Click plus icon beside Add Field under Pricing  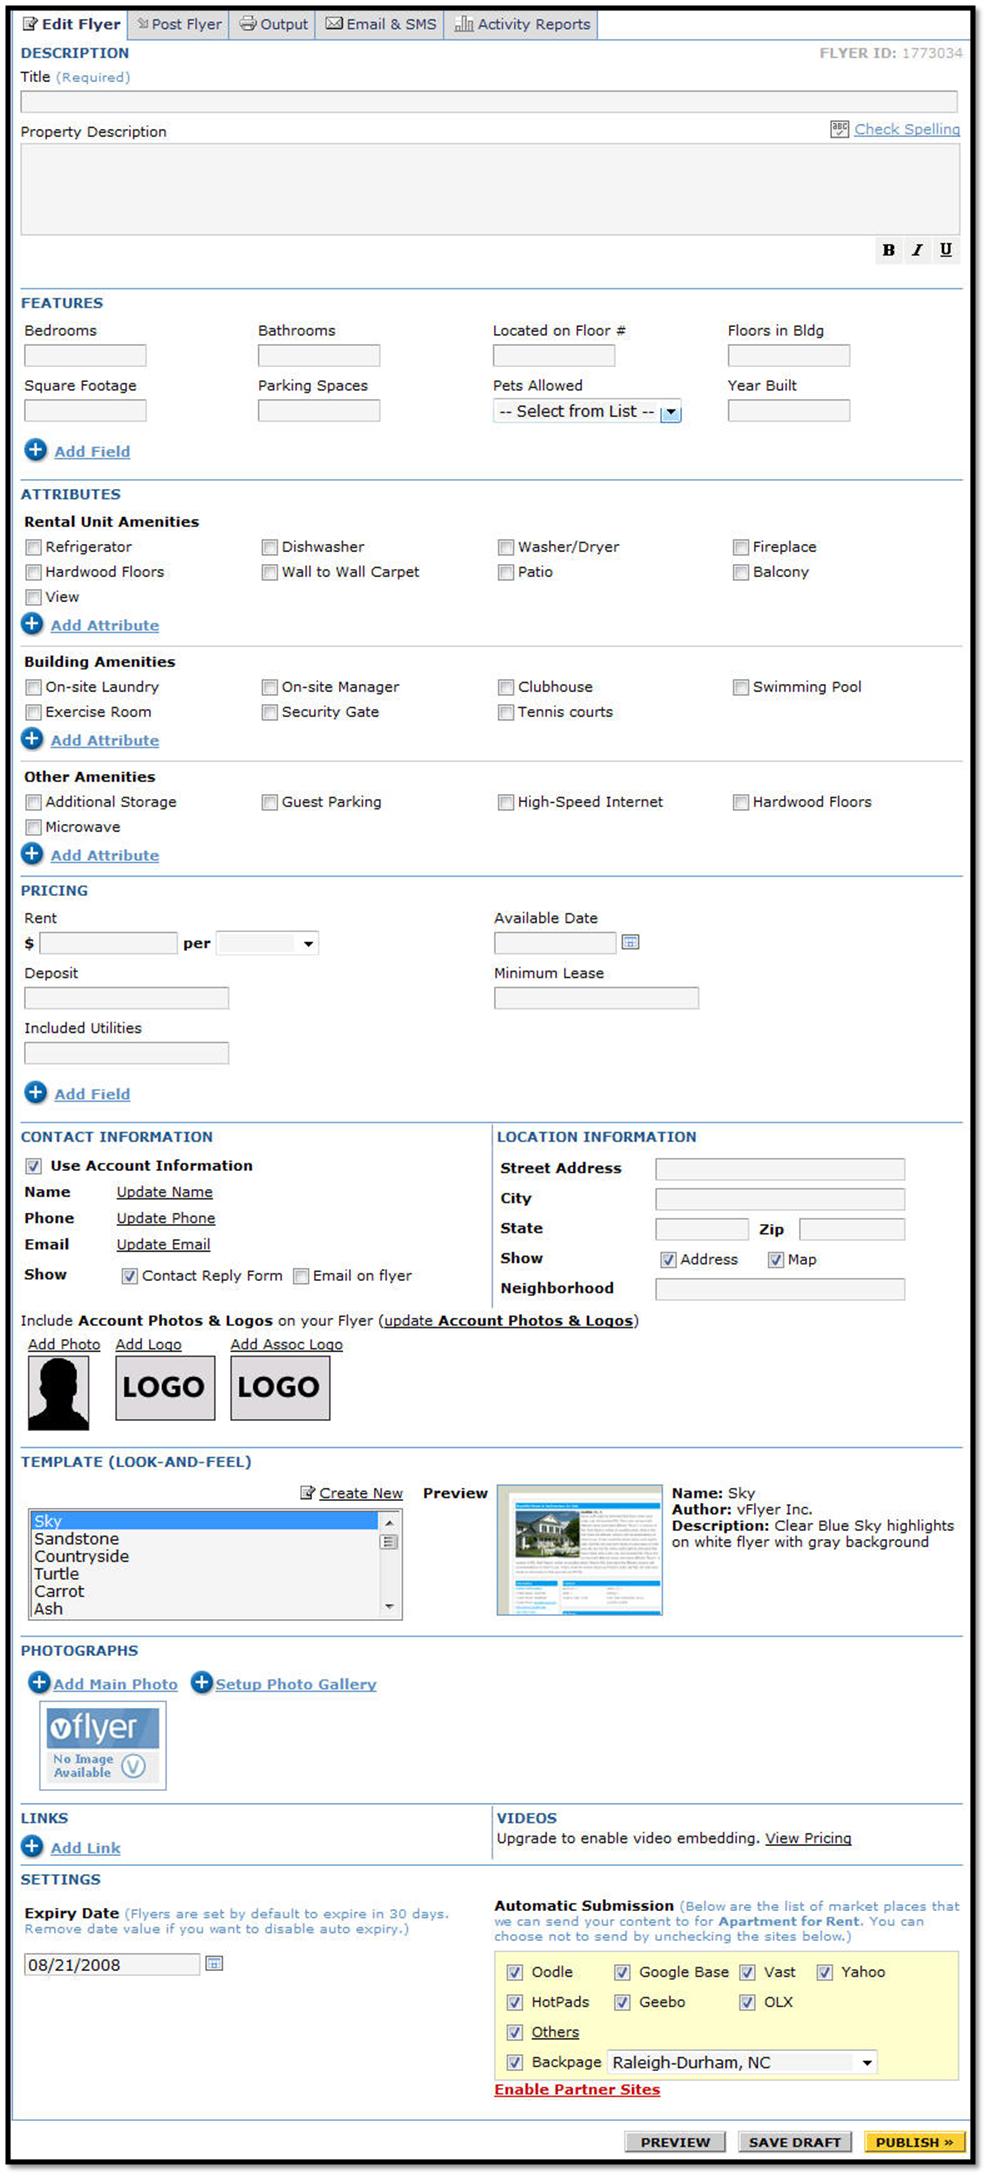click(x=35, y=1092)
